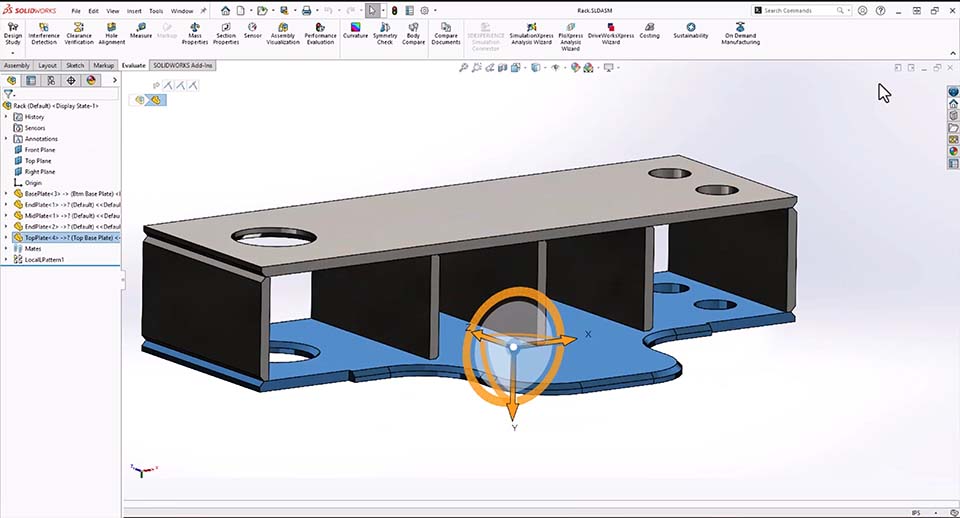Open the ConfigurationManager tab
Image resolution: width=960 pixels, height=518 pixels.
51,80
